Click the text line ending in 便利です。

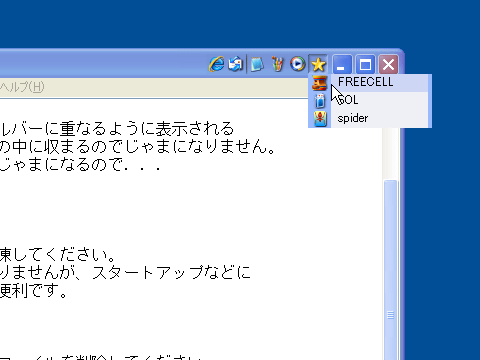[x=33, y=290]
